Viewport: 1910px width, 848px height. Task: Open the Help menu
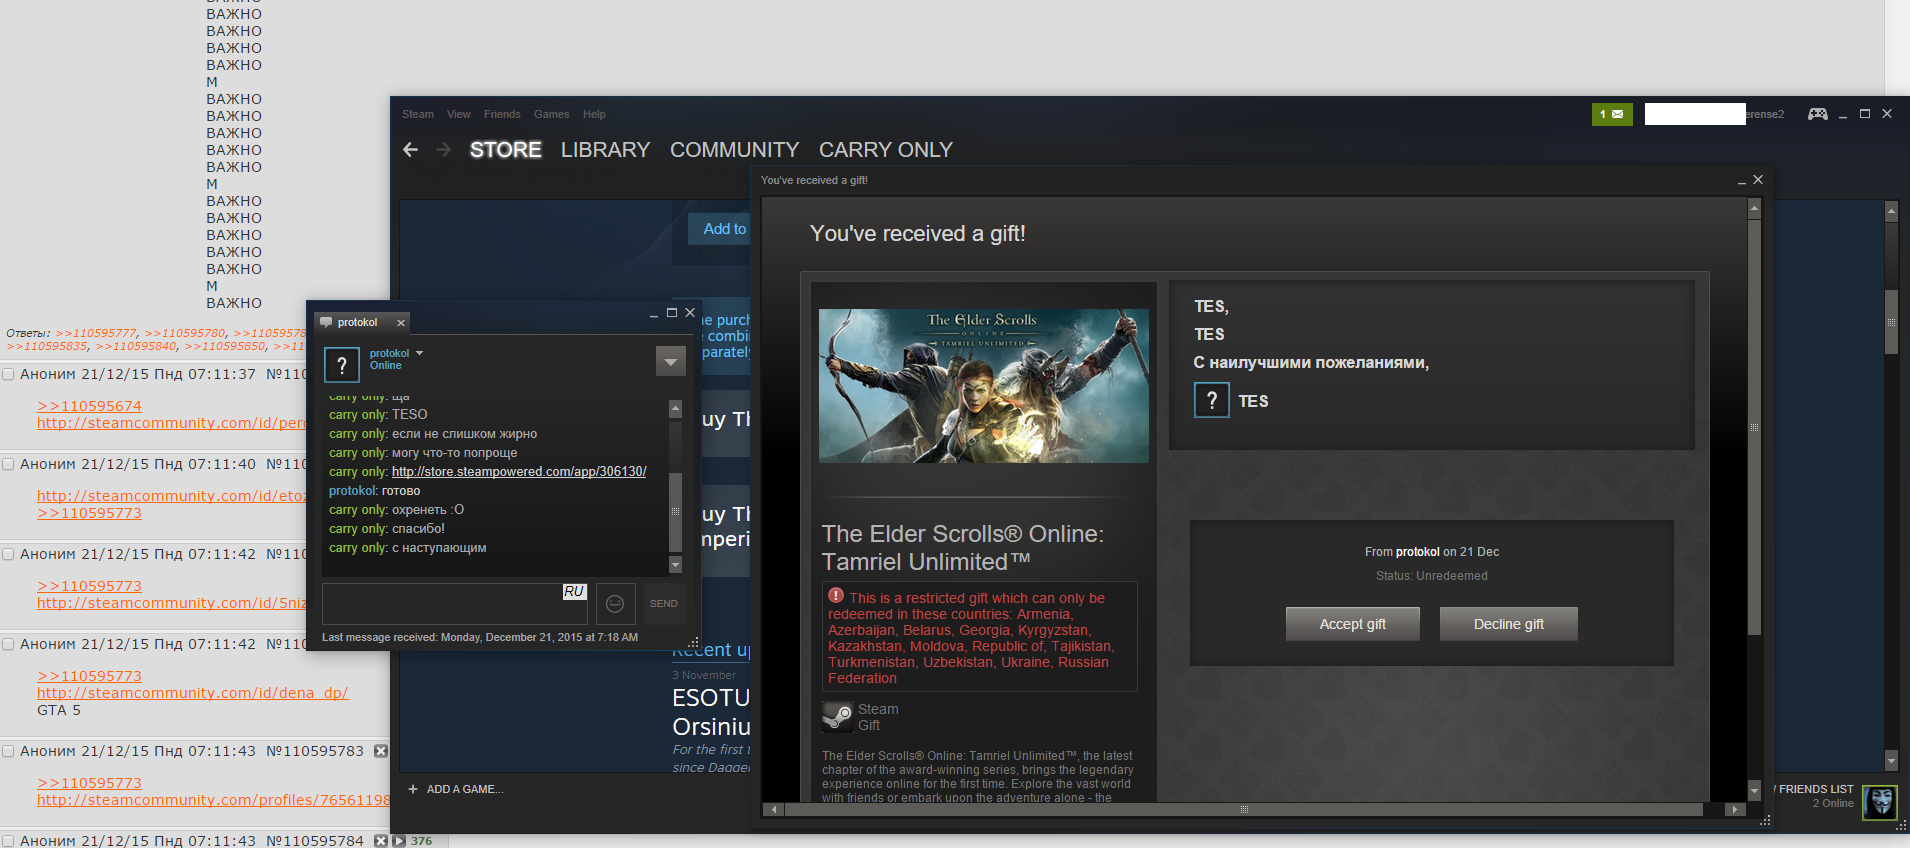tap(594, 114)
